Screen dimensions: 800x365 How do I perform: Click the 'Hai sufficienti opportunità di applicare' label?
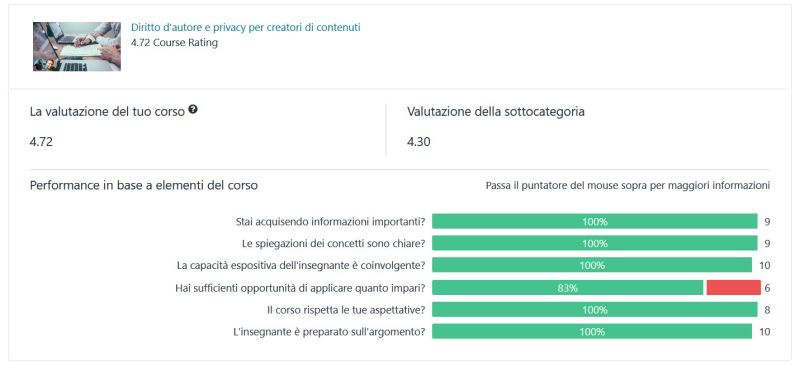point(301,288)
